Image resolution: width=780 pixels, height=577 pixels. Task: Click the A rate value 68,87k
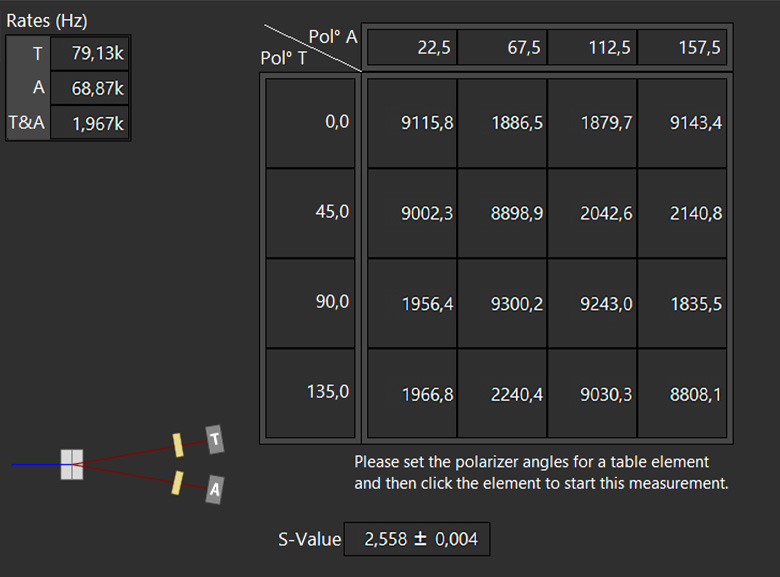pos(90,88)
